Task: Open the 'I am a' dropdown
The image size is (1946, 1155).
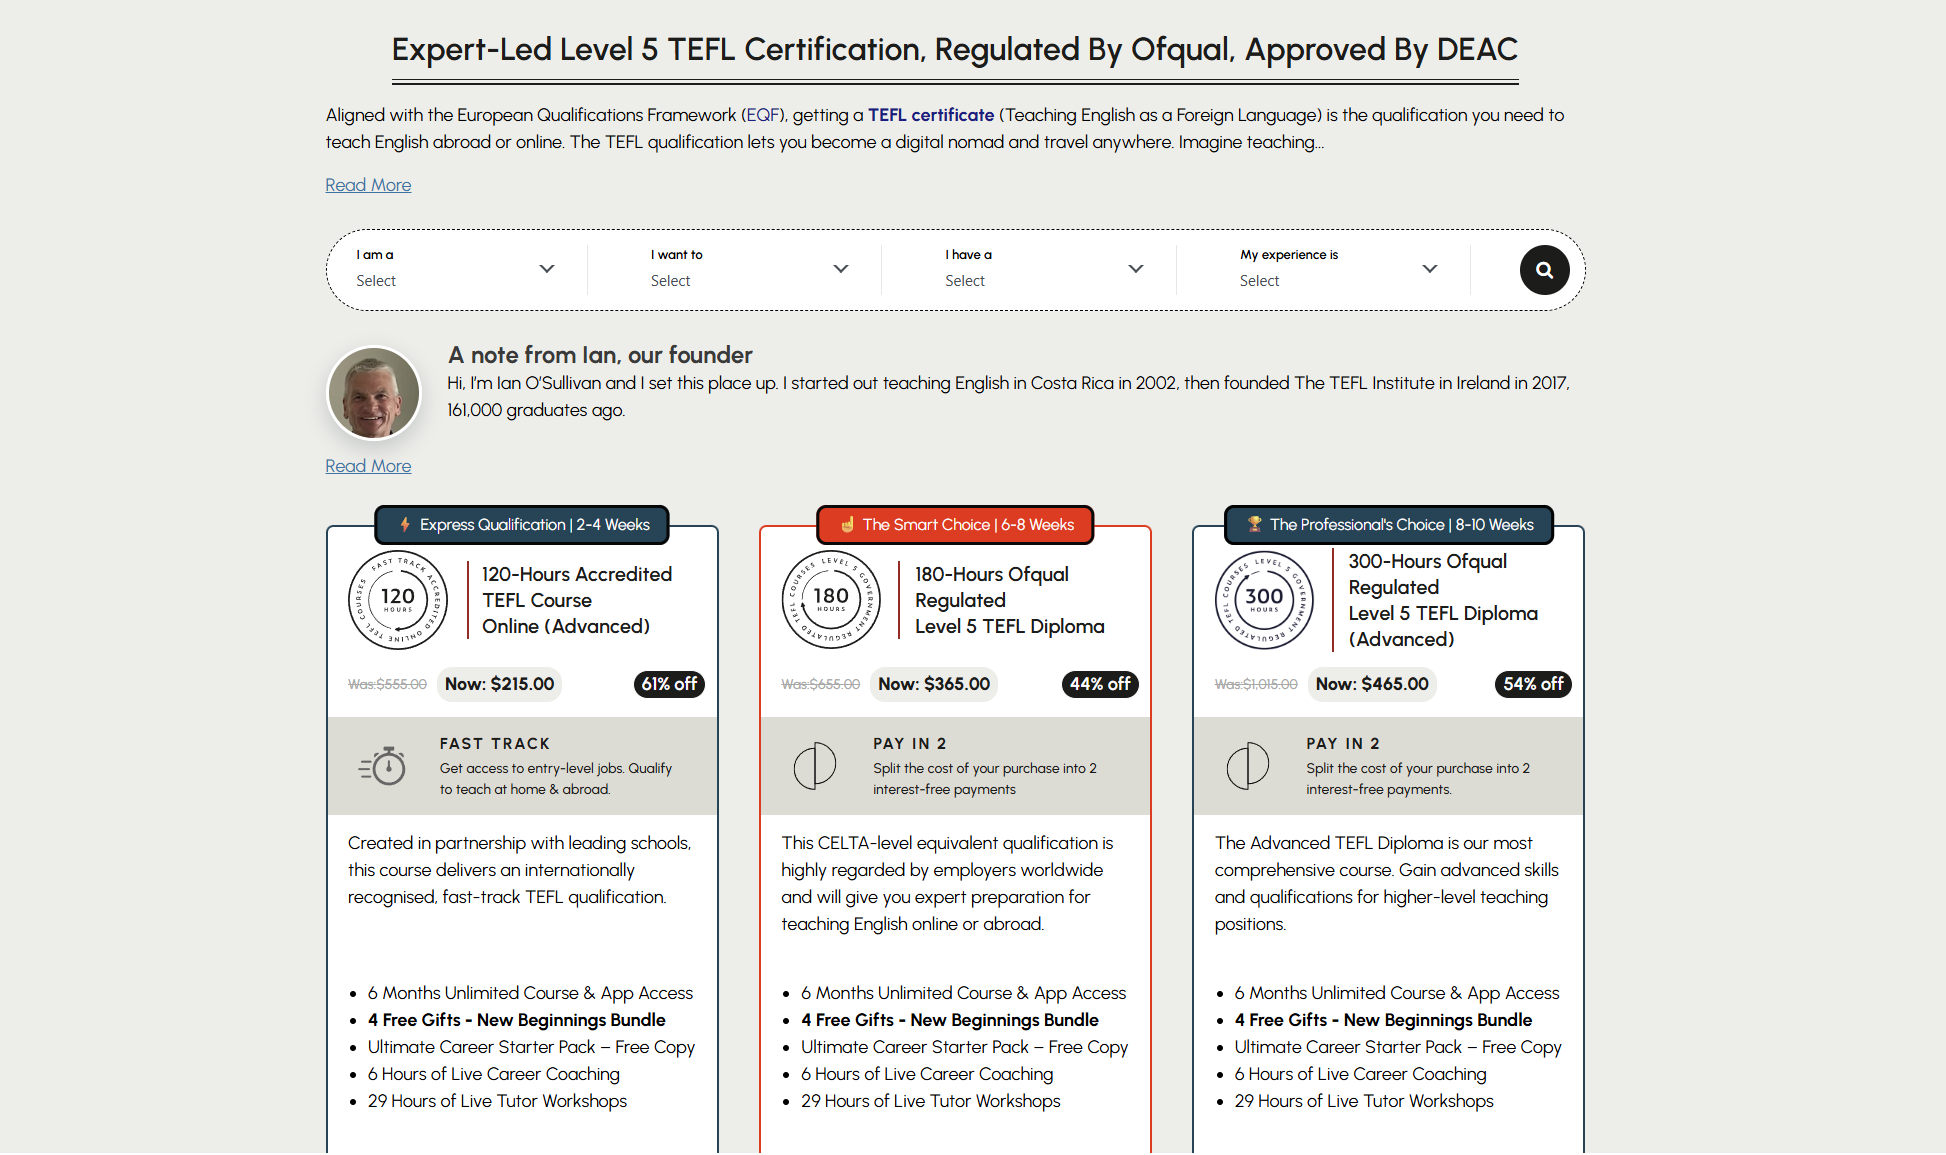Action: [x=455, y=269]
